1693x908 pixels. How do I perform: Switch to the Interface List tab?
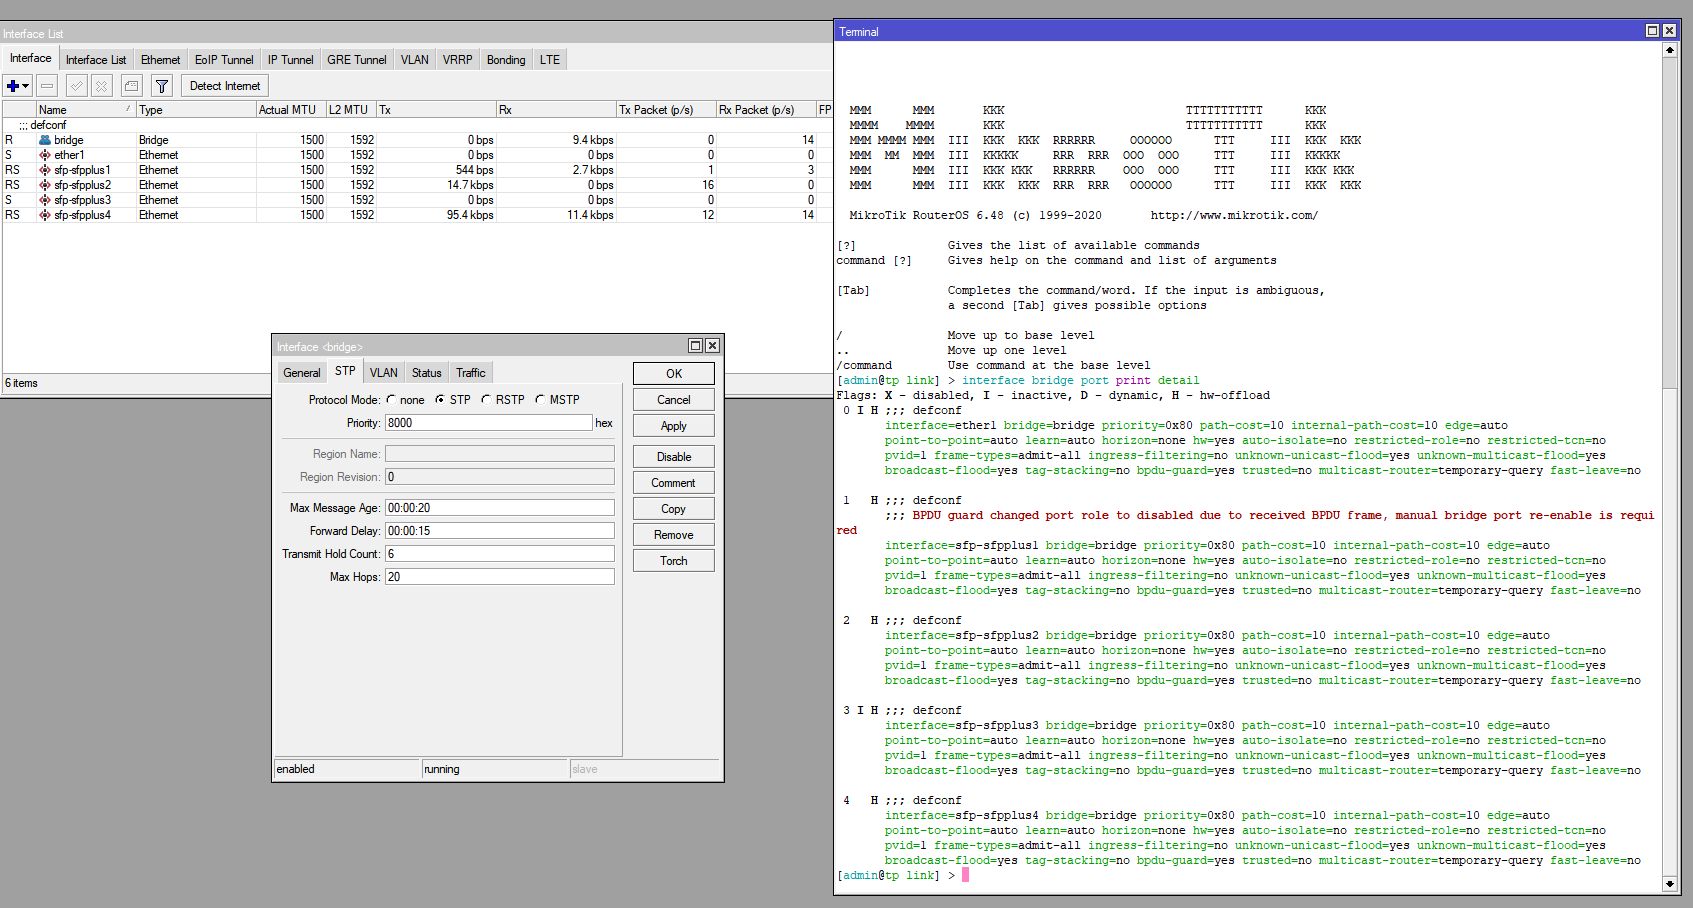[96, 60]
